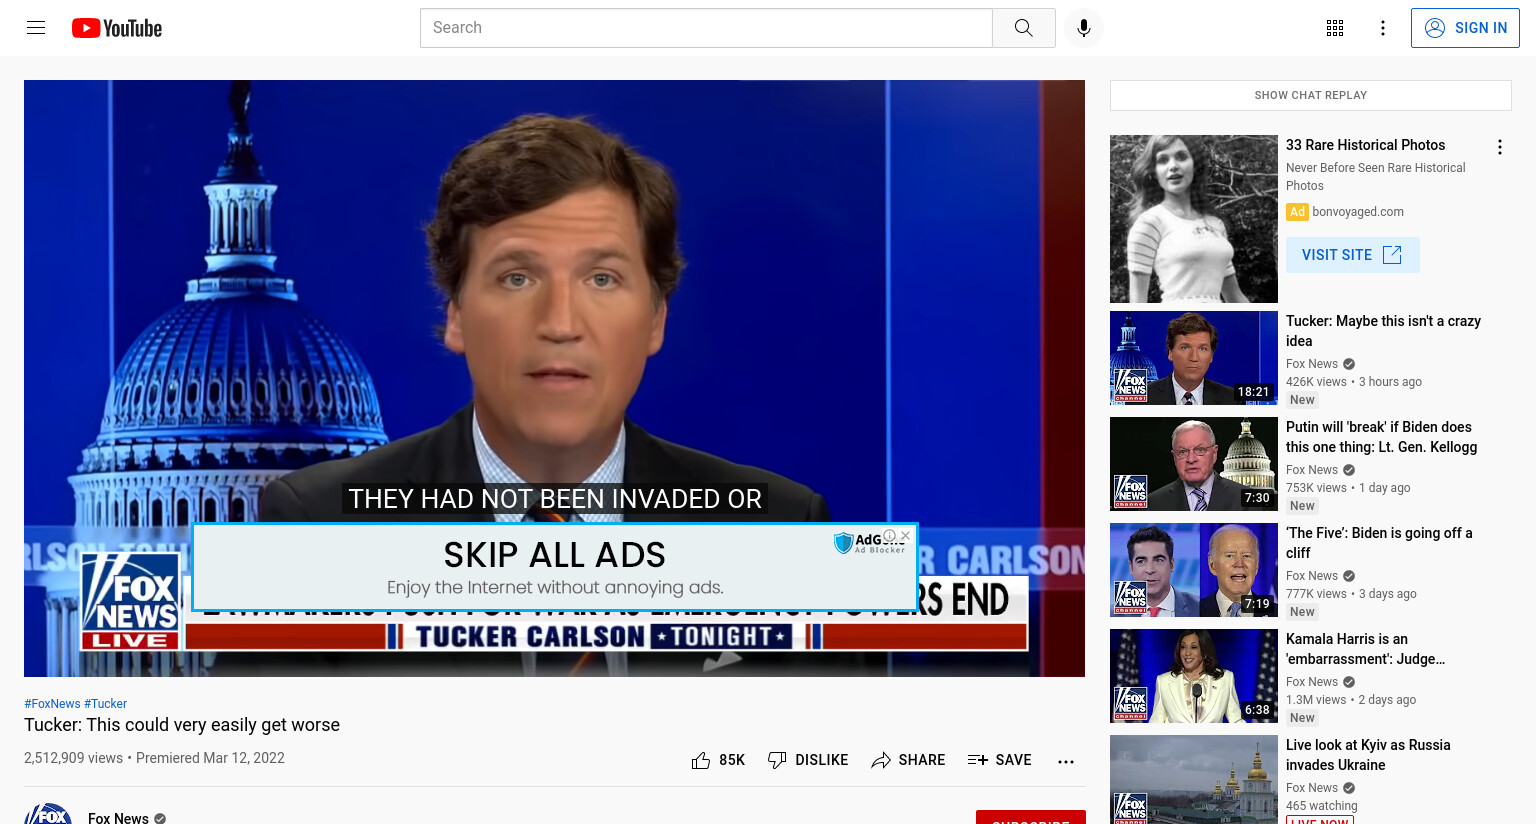The width and height of the screenshot is (1536, 824).
Task: Play 'The Five: Biden is going off a cliff'
Action: pyautogui.click(x=1379, y=543)
